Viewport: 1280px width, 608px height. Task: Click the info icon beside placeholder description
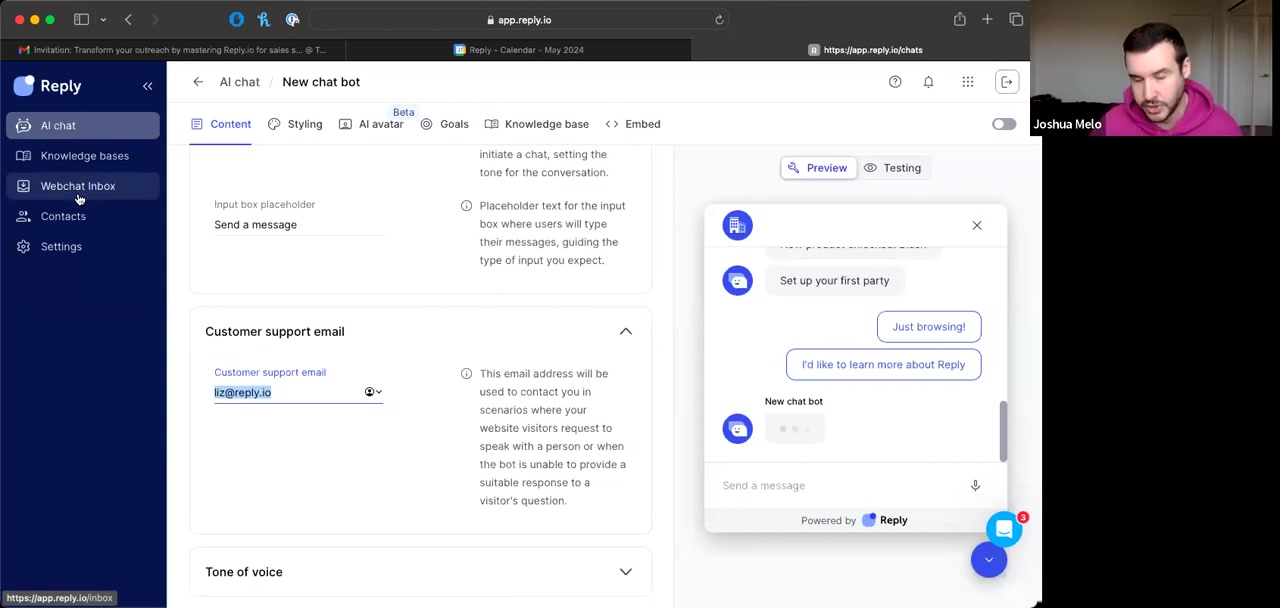466,206
